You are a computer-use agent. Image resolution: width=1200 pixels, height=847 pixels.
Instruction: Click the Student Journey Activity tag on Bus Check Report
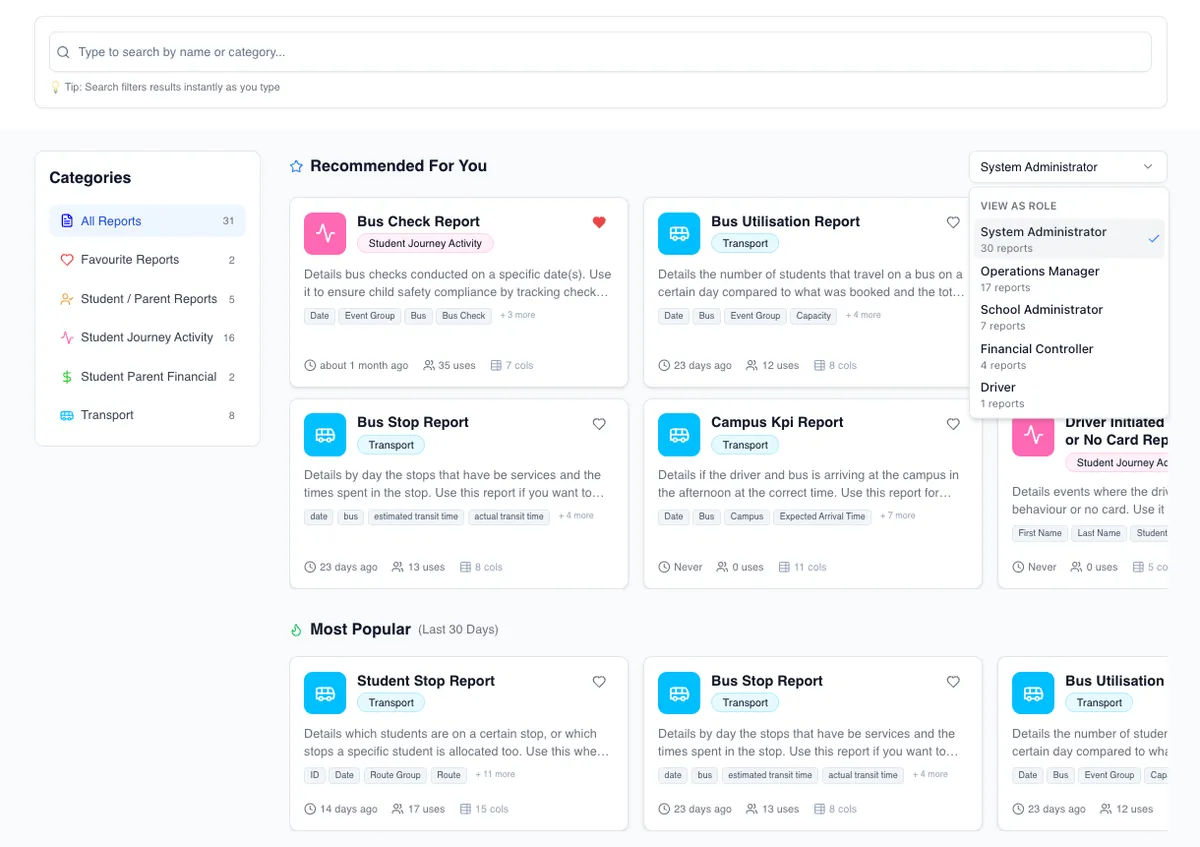coord(425,243)
